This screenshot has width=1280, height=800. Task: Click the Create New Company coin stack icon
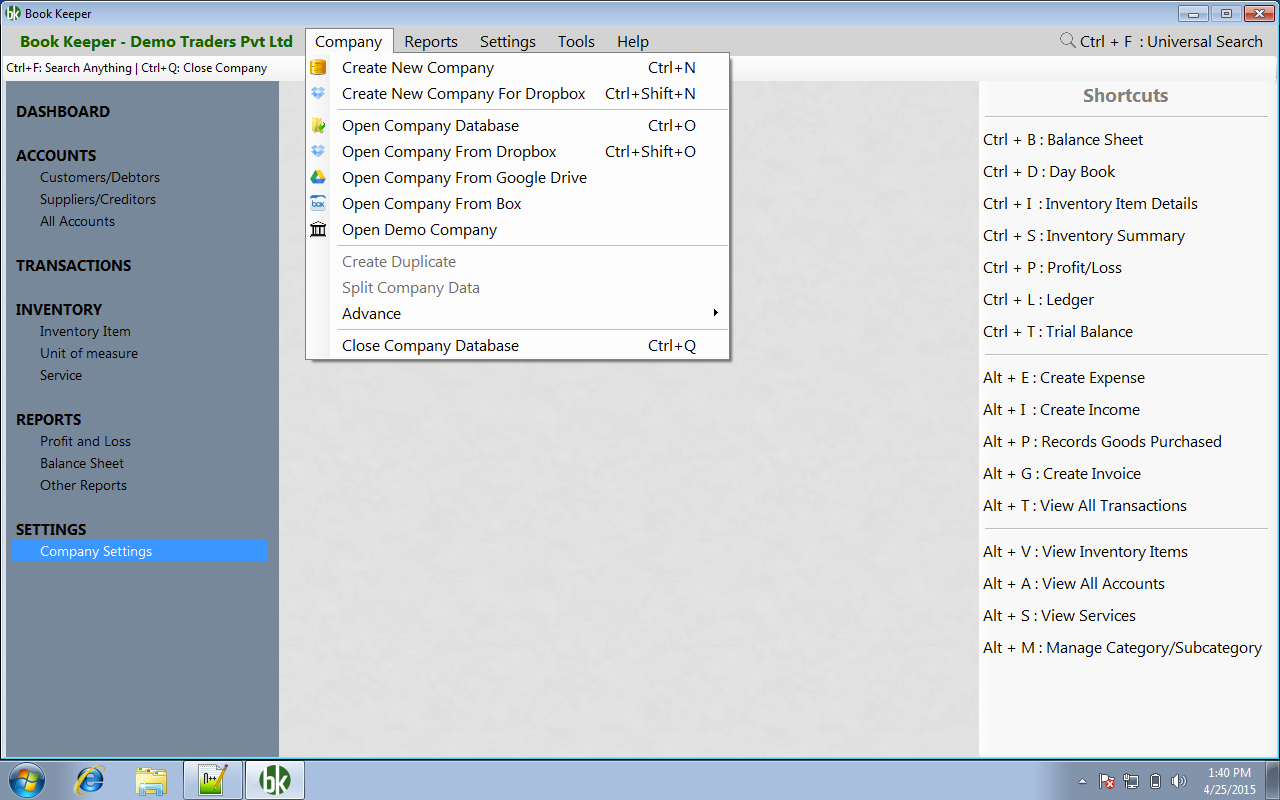[x=318, y=68]
